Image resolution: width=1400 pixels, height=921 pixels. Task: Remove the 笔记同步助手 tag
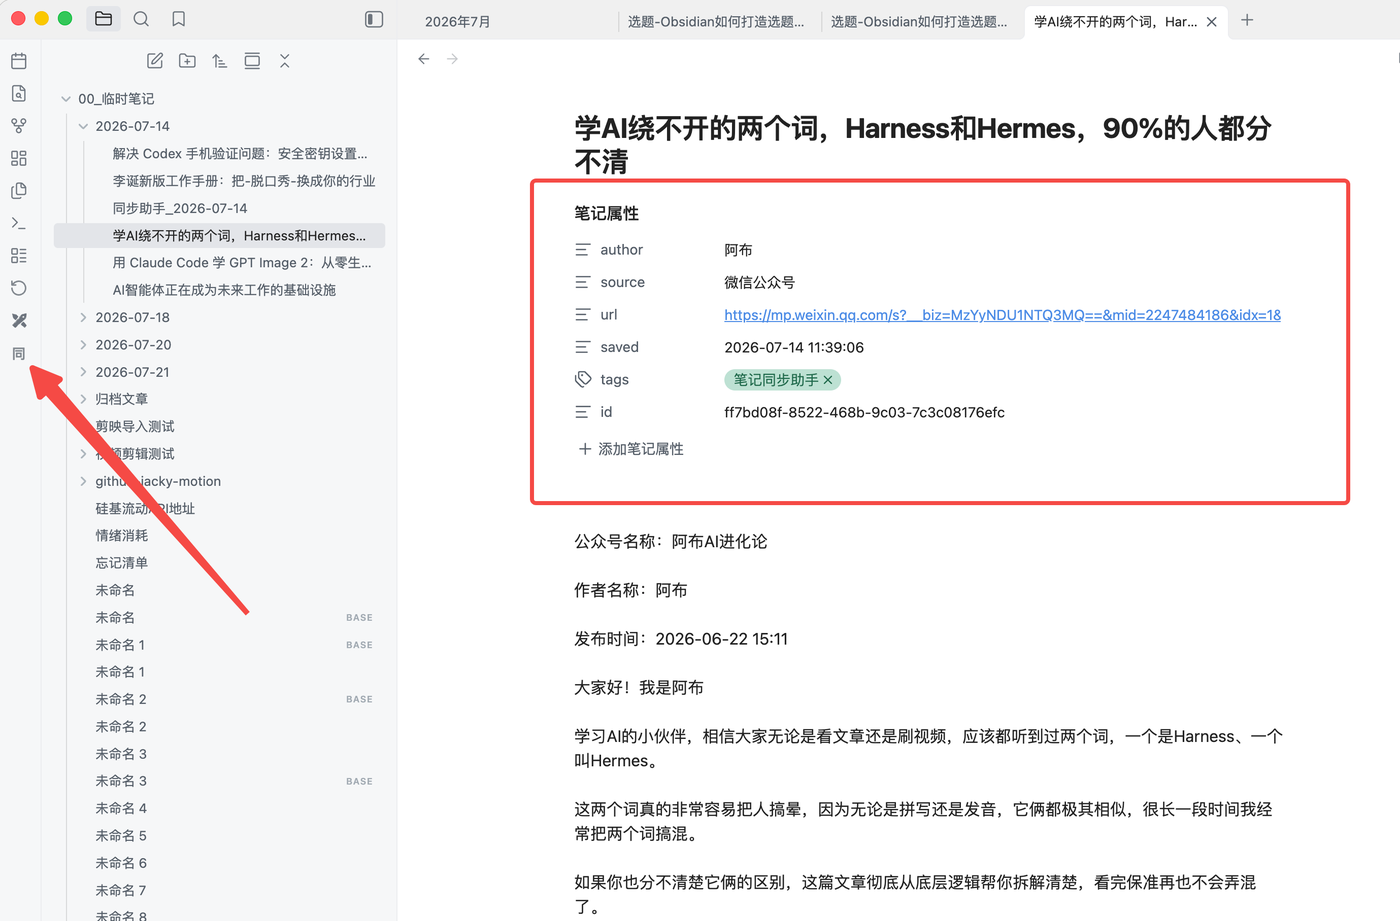click(828, 380)
